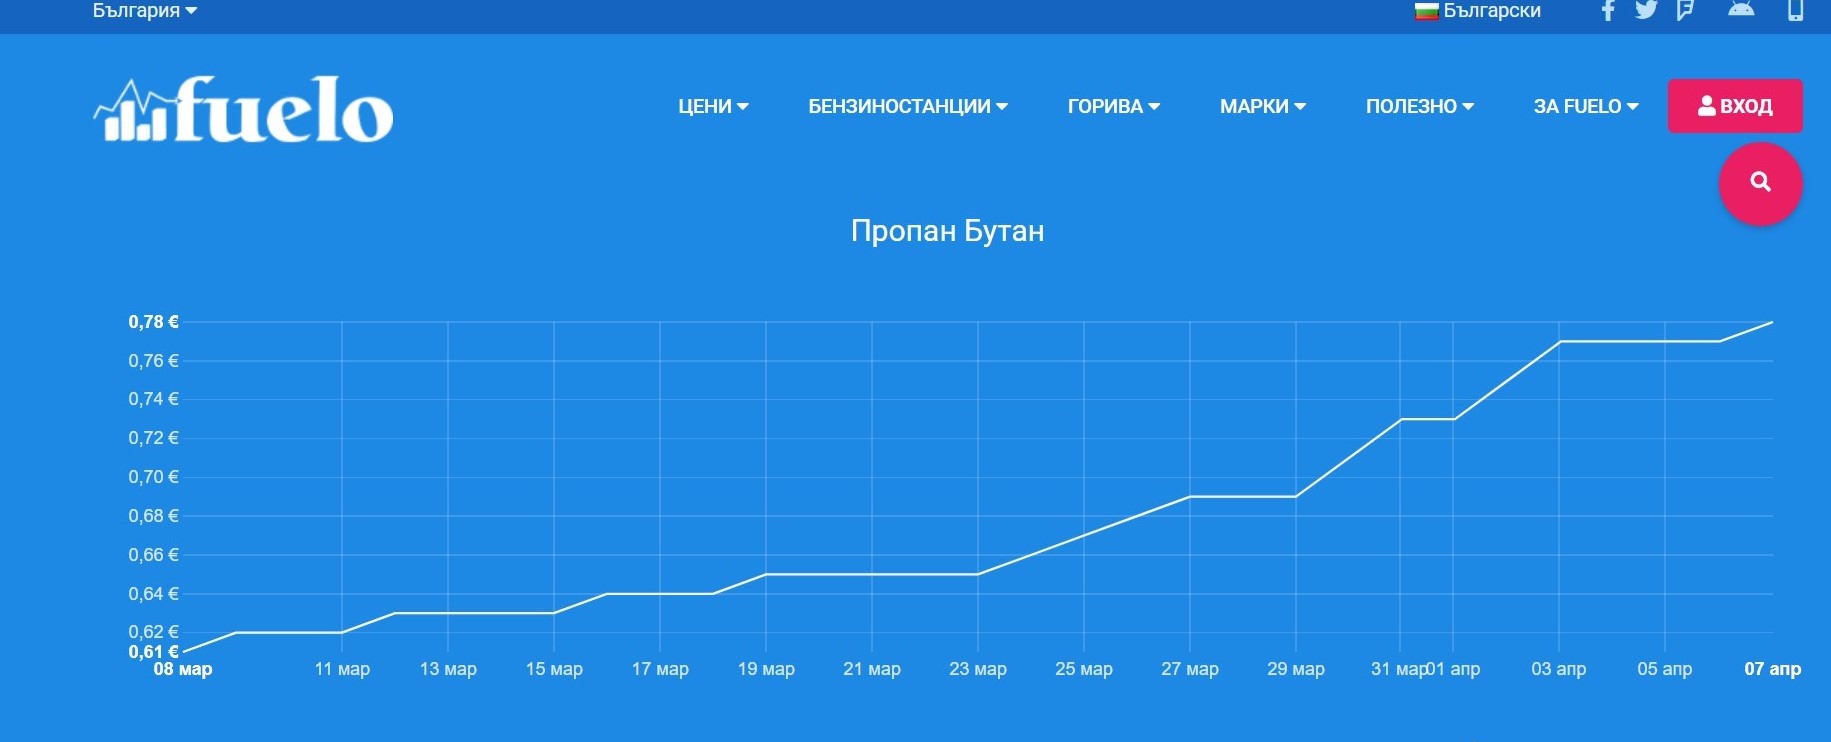This screenshot has height=742, width=1831.
Task: Open the ЦЕНИ dropdown menu
Action: 713,106
